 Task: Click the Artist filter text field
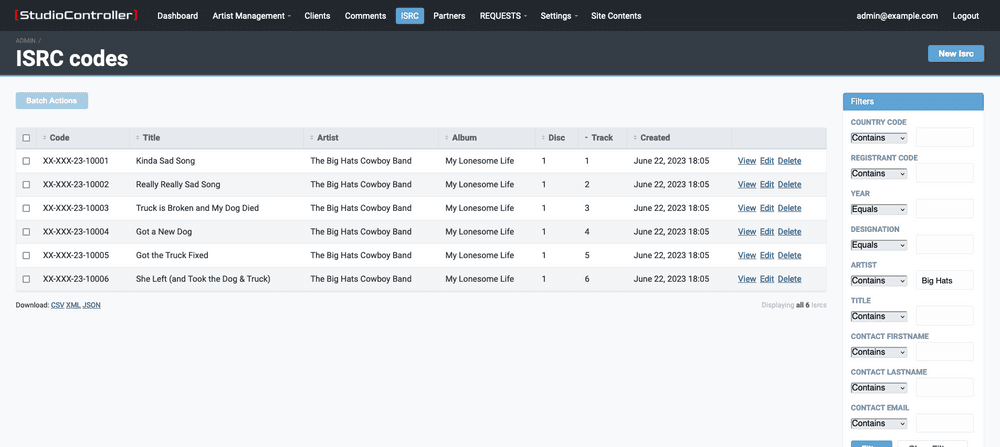coord(944,281)
